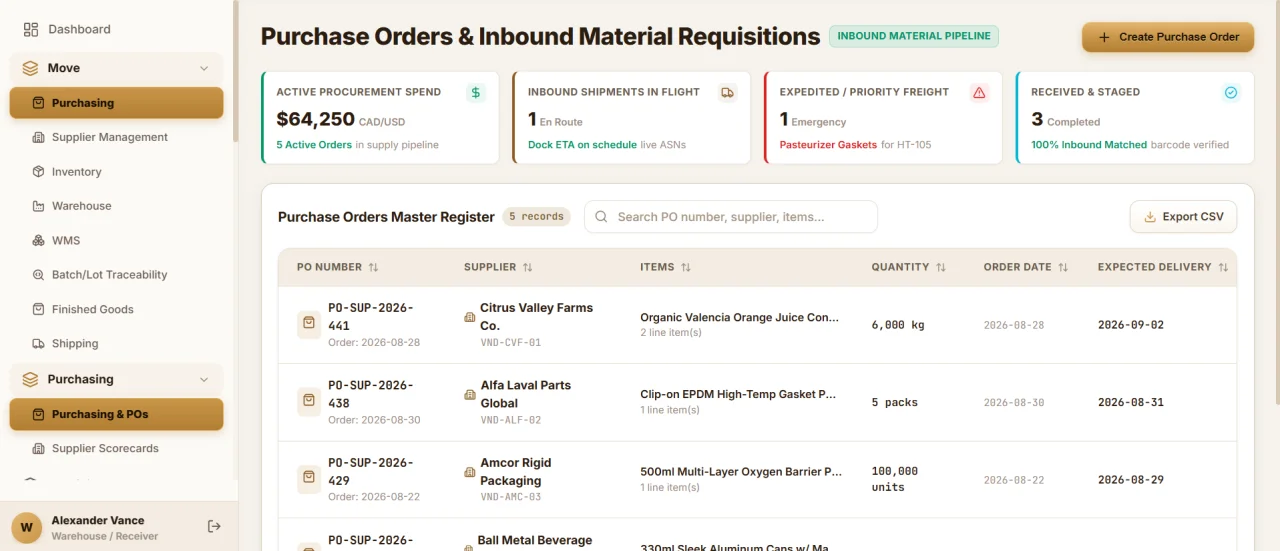Click the warning triangle on expedited freight card

tap(979, 93)
